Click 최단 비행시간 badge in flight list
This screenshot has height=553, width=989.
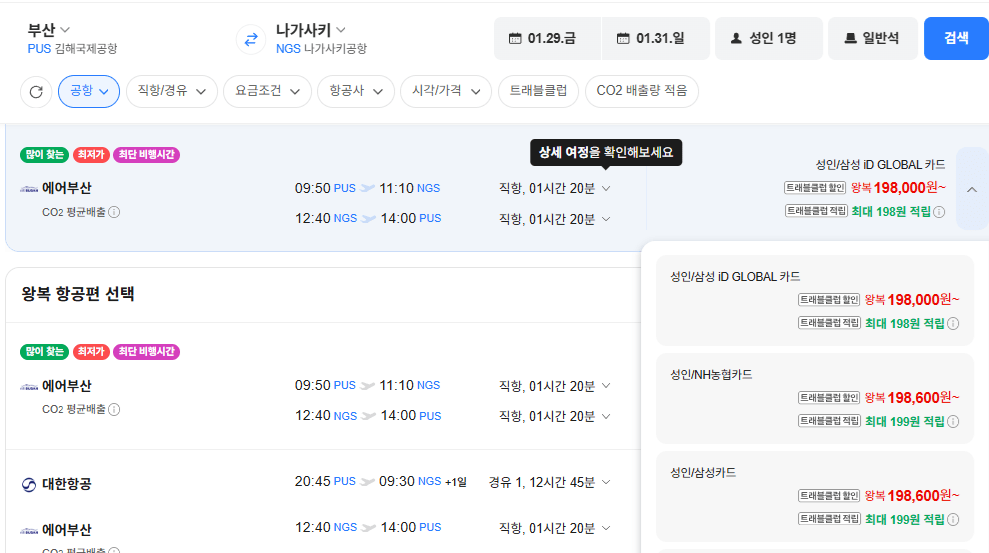click(146, 352)
